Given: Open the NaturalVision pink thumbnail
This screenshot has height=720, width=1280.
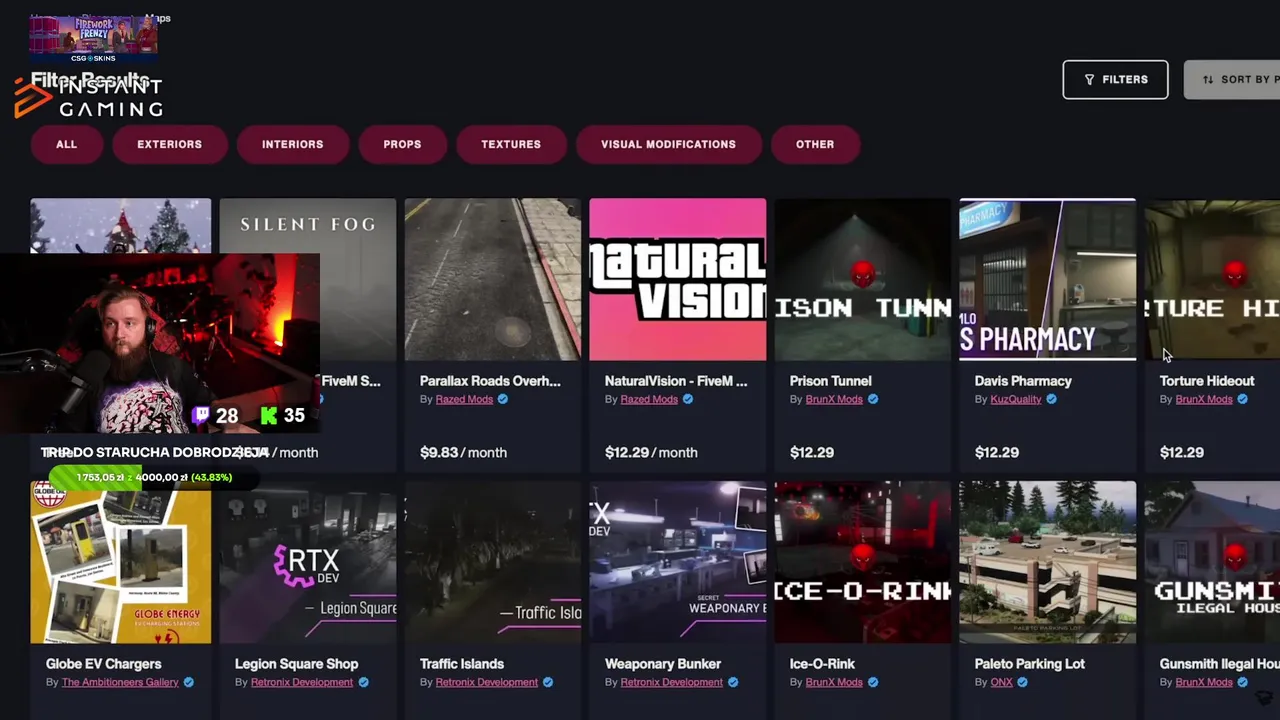Looking at the screenshot, I should 678,279.
